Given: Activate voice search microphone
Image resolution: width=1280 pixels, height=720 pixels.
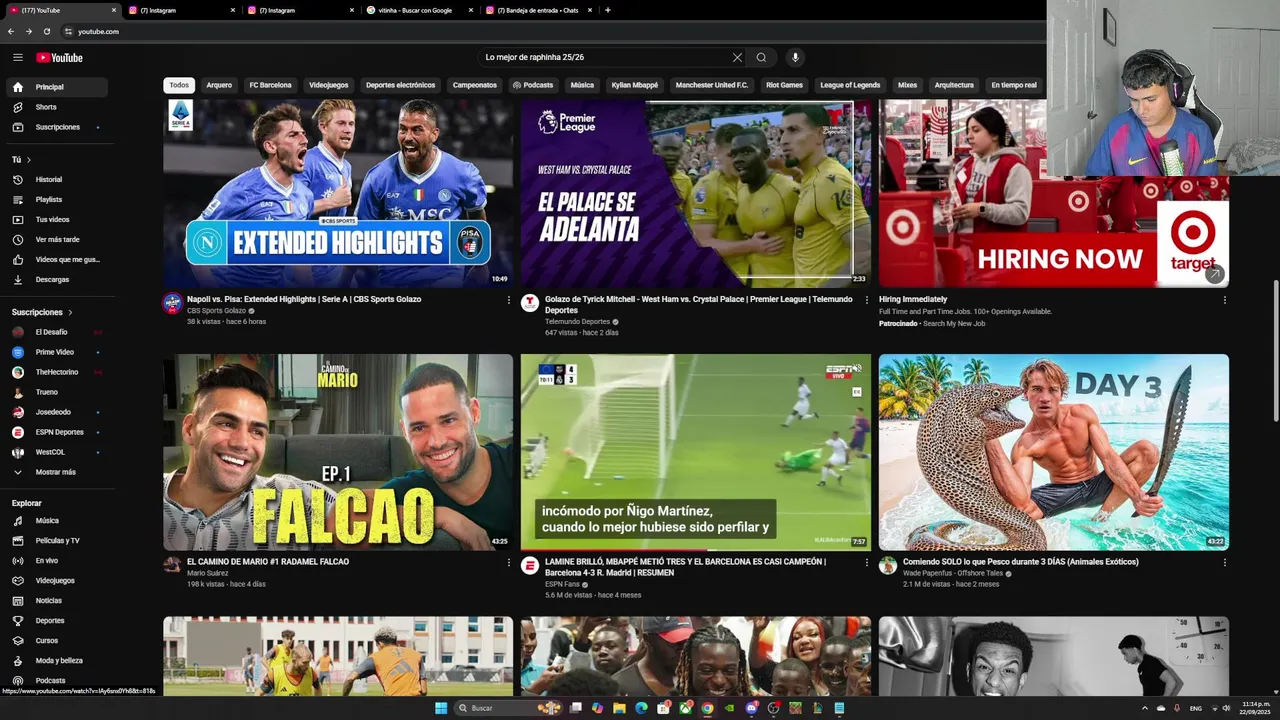Looking at the screenshot, I should tap(795, 57).
